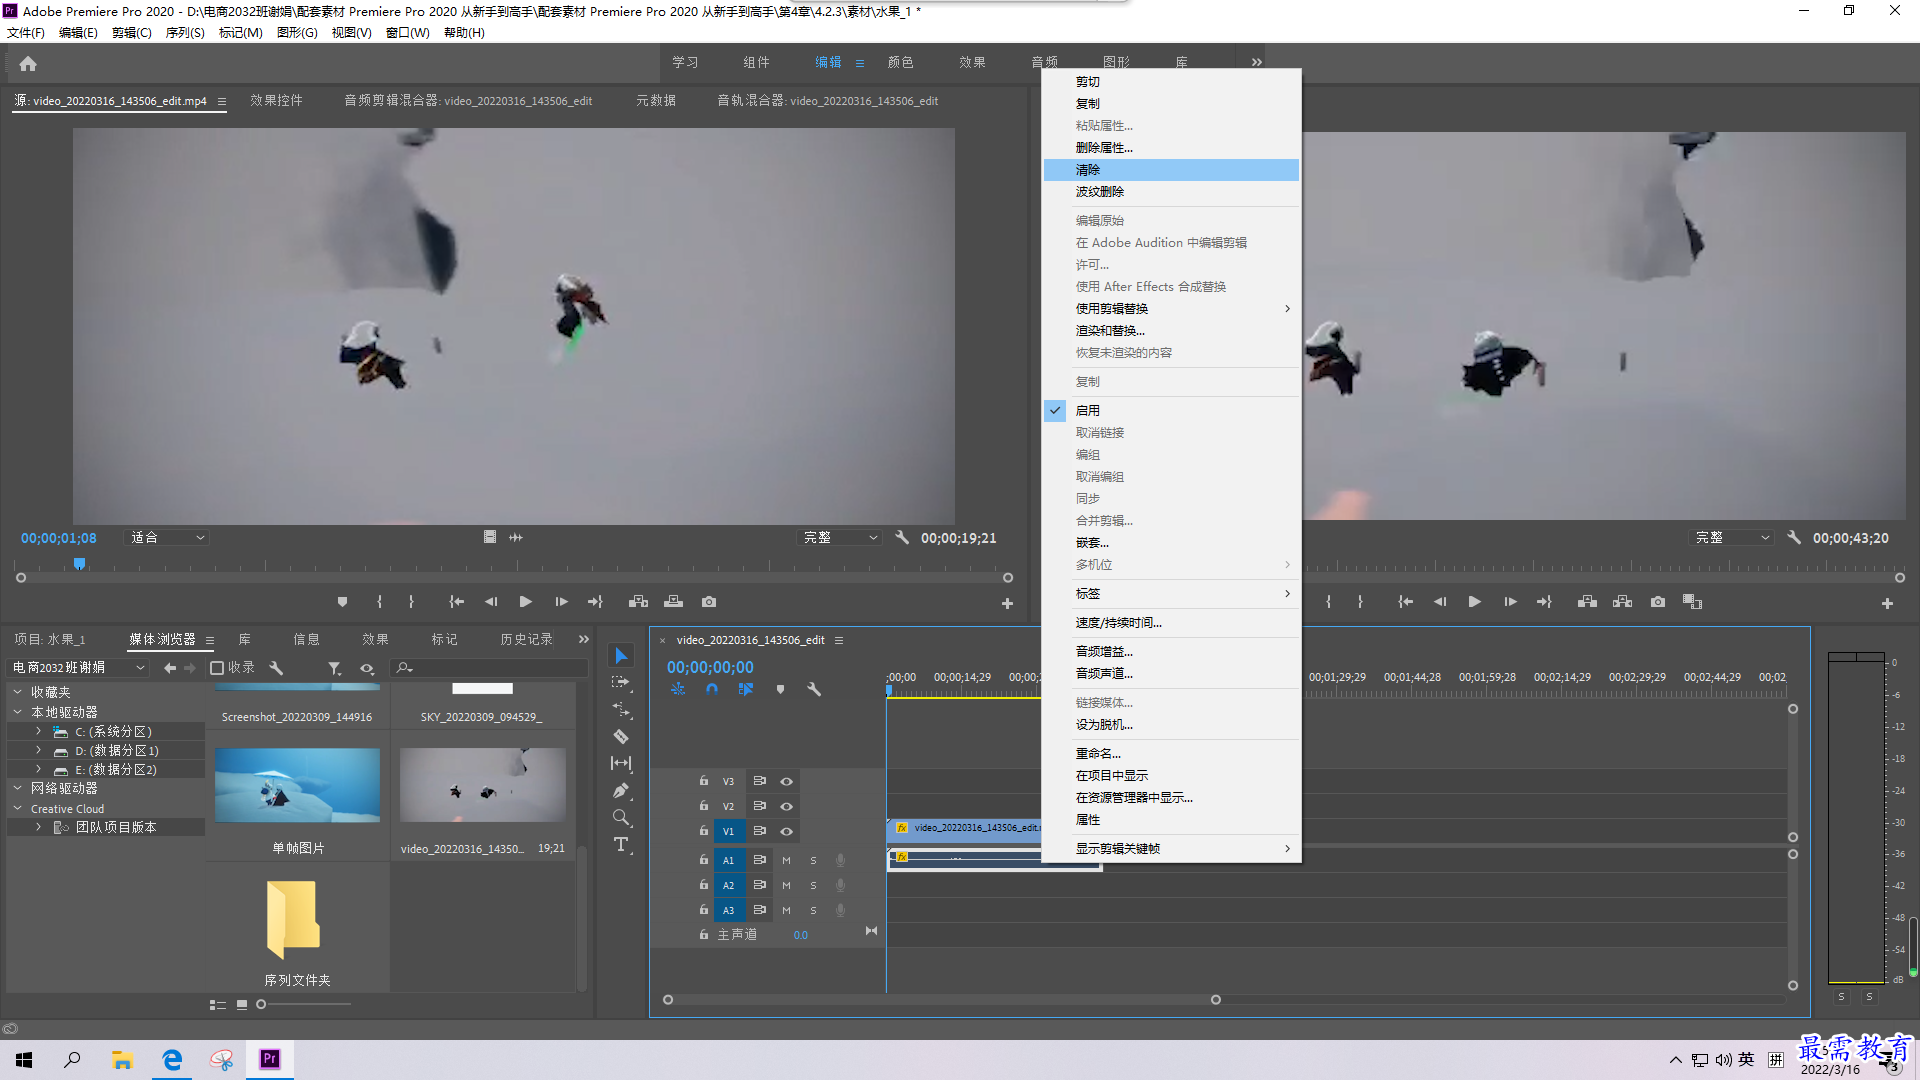Add marker in timeline header
1920x1080 pixels.
[x=780, y=689]
